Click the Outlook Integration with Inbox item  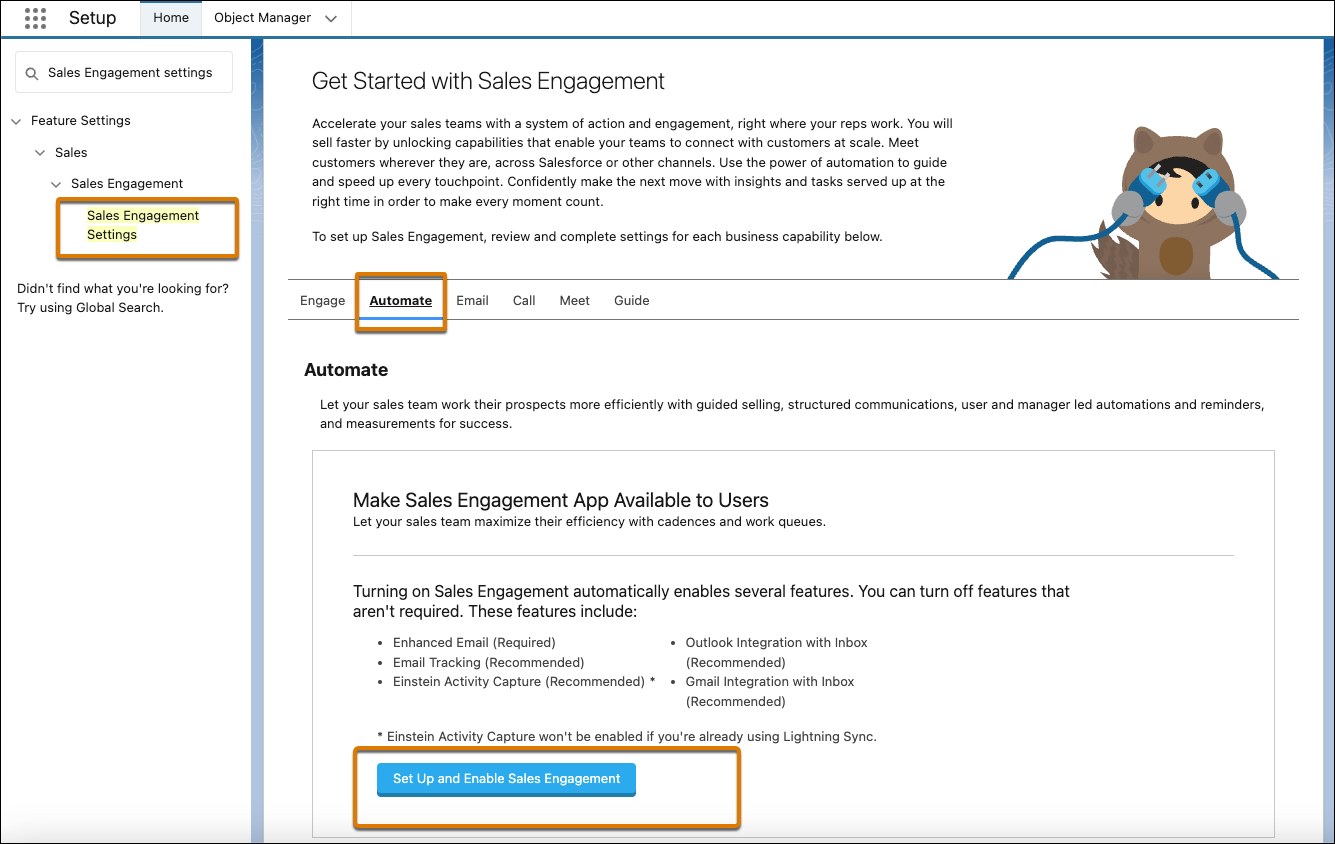tap(776, 652)
